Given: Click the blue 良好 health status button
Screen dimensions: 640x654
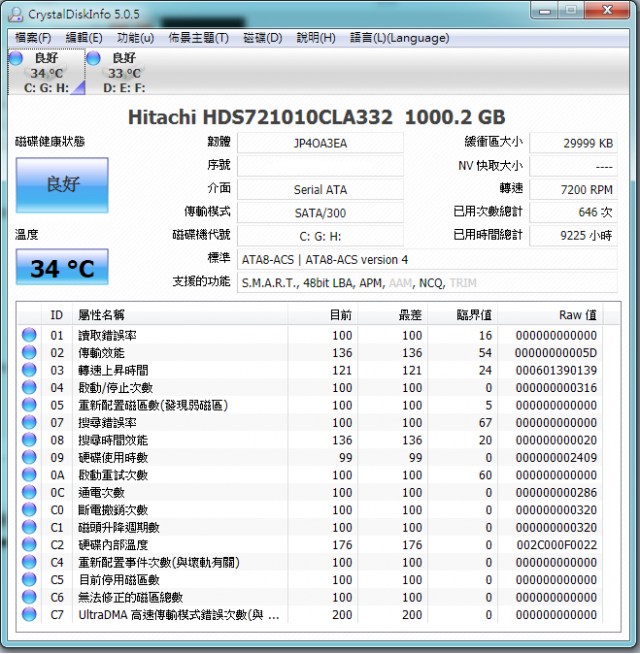Looking at the screenshot, I should click(62, 185).
